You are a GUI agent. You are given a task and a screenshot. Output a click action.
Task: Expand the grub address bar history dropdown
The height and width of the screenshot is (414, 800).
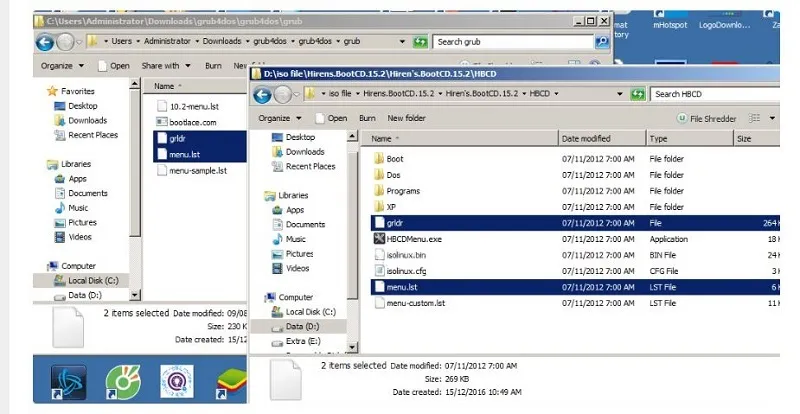[x=402, y=42]
